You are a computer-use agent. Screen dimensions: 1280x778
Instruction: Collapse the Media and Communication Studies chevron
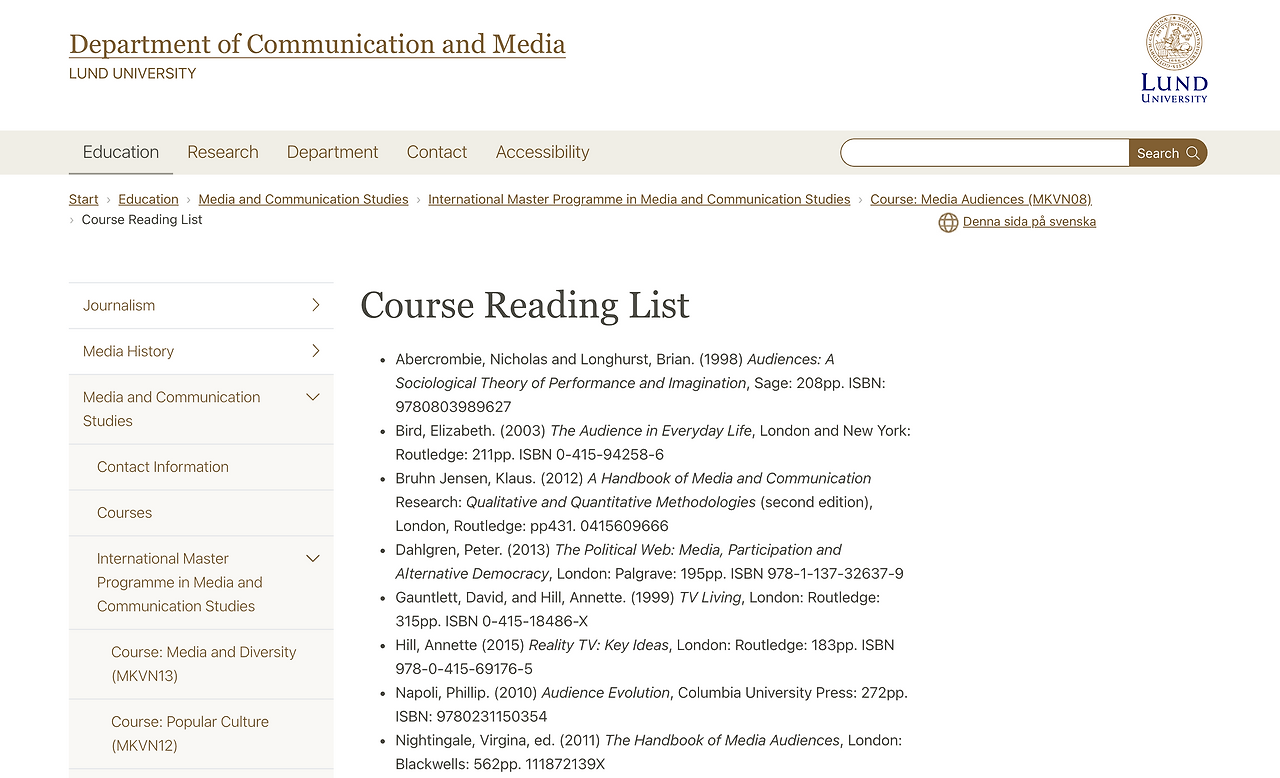click(x=313, y=397)
